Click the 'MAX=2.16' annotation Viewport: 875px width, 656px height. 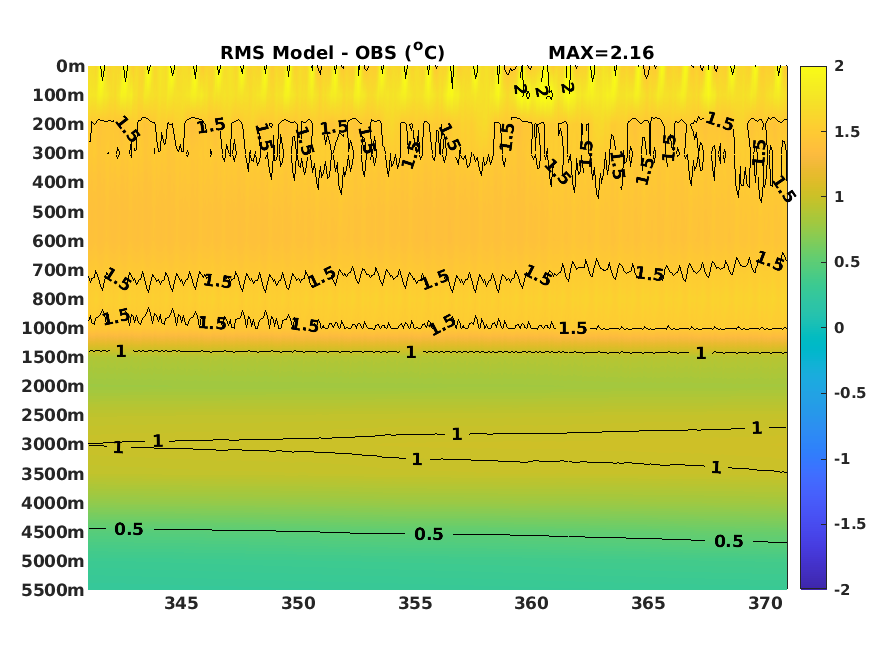601,52
